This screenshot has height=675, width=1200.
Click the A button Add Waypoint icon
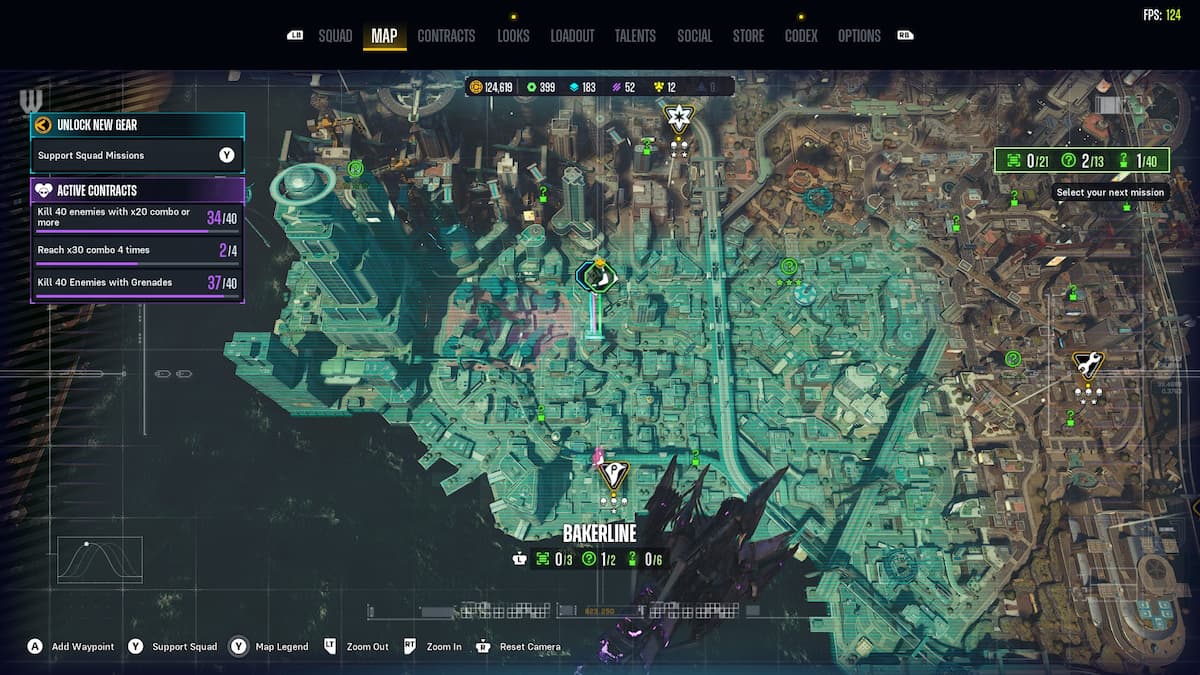(x=35, y=647)
